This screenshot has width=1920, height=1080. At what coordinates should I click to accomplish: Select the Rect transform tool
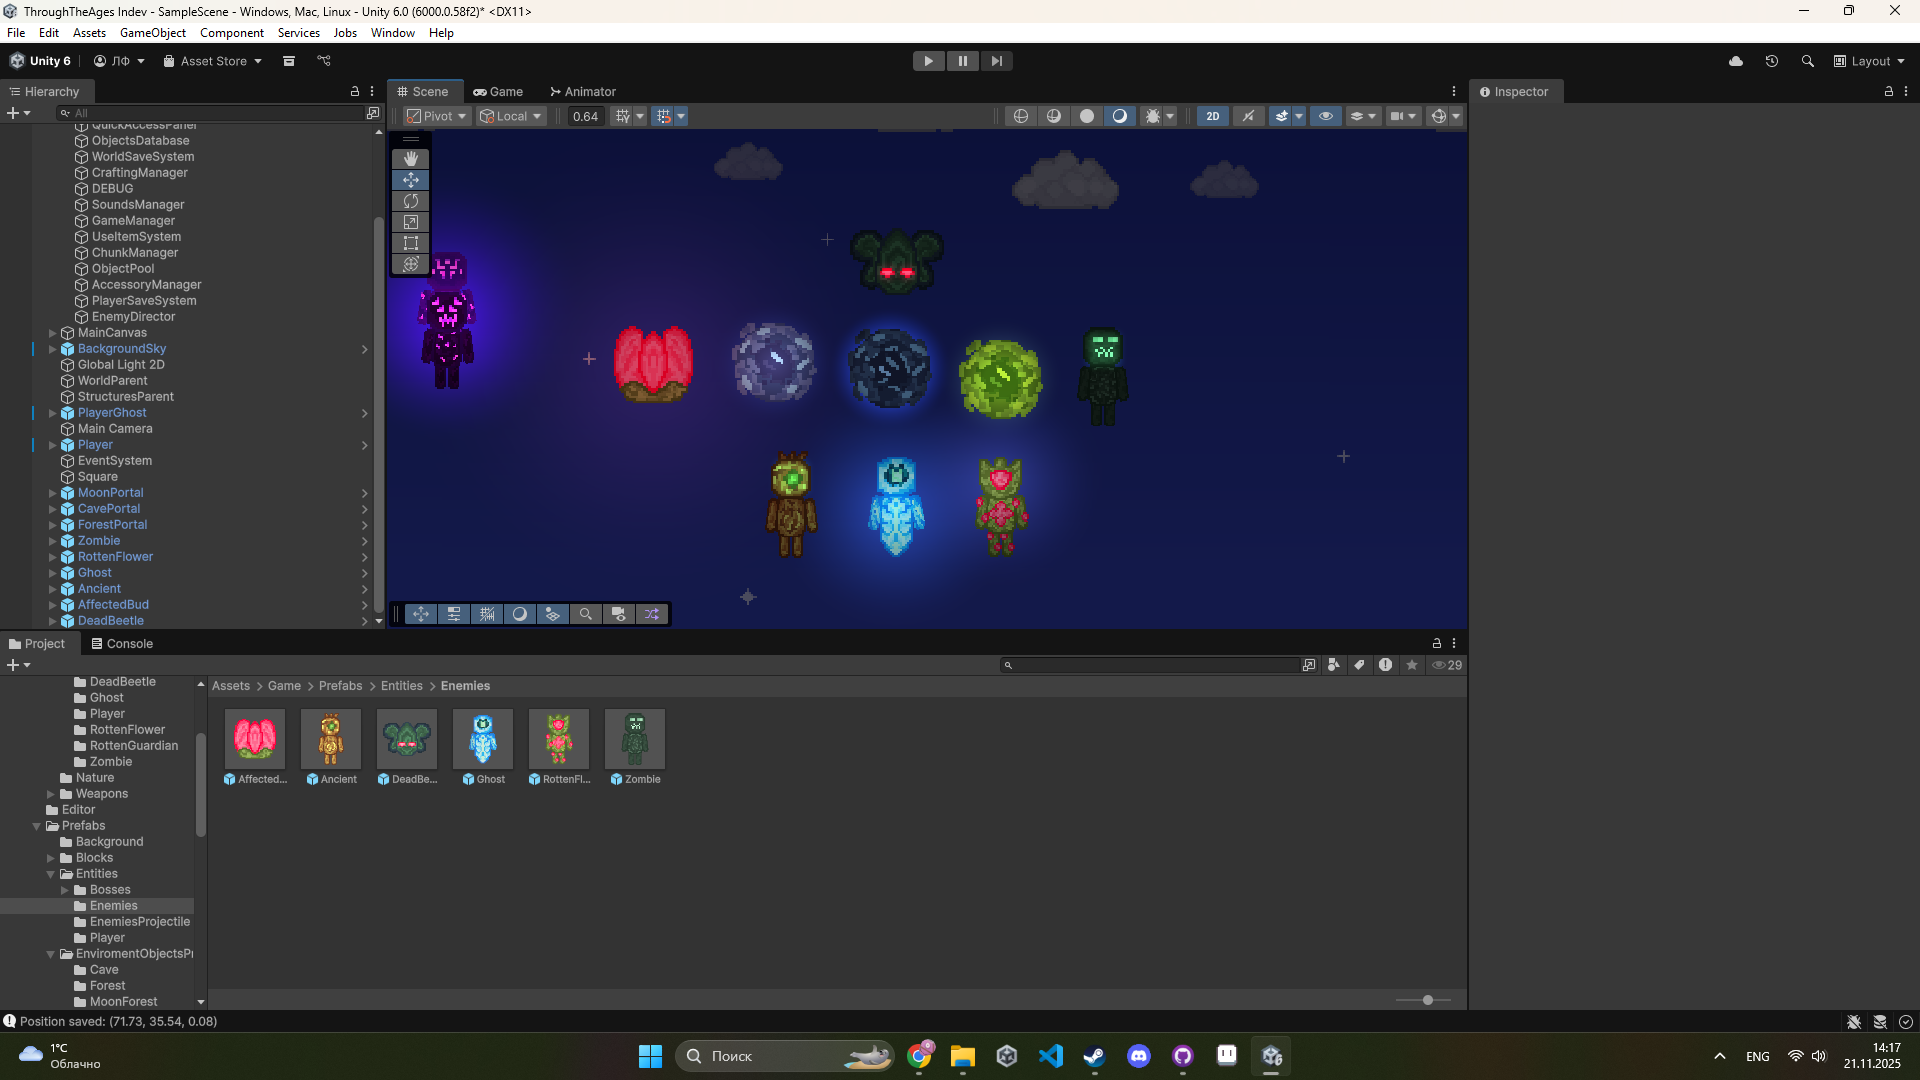[410, 243]
